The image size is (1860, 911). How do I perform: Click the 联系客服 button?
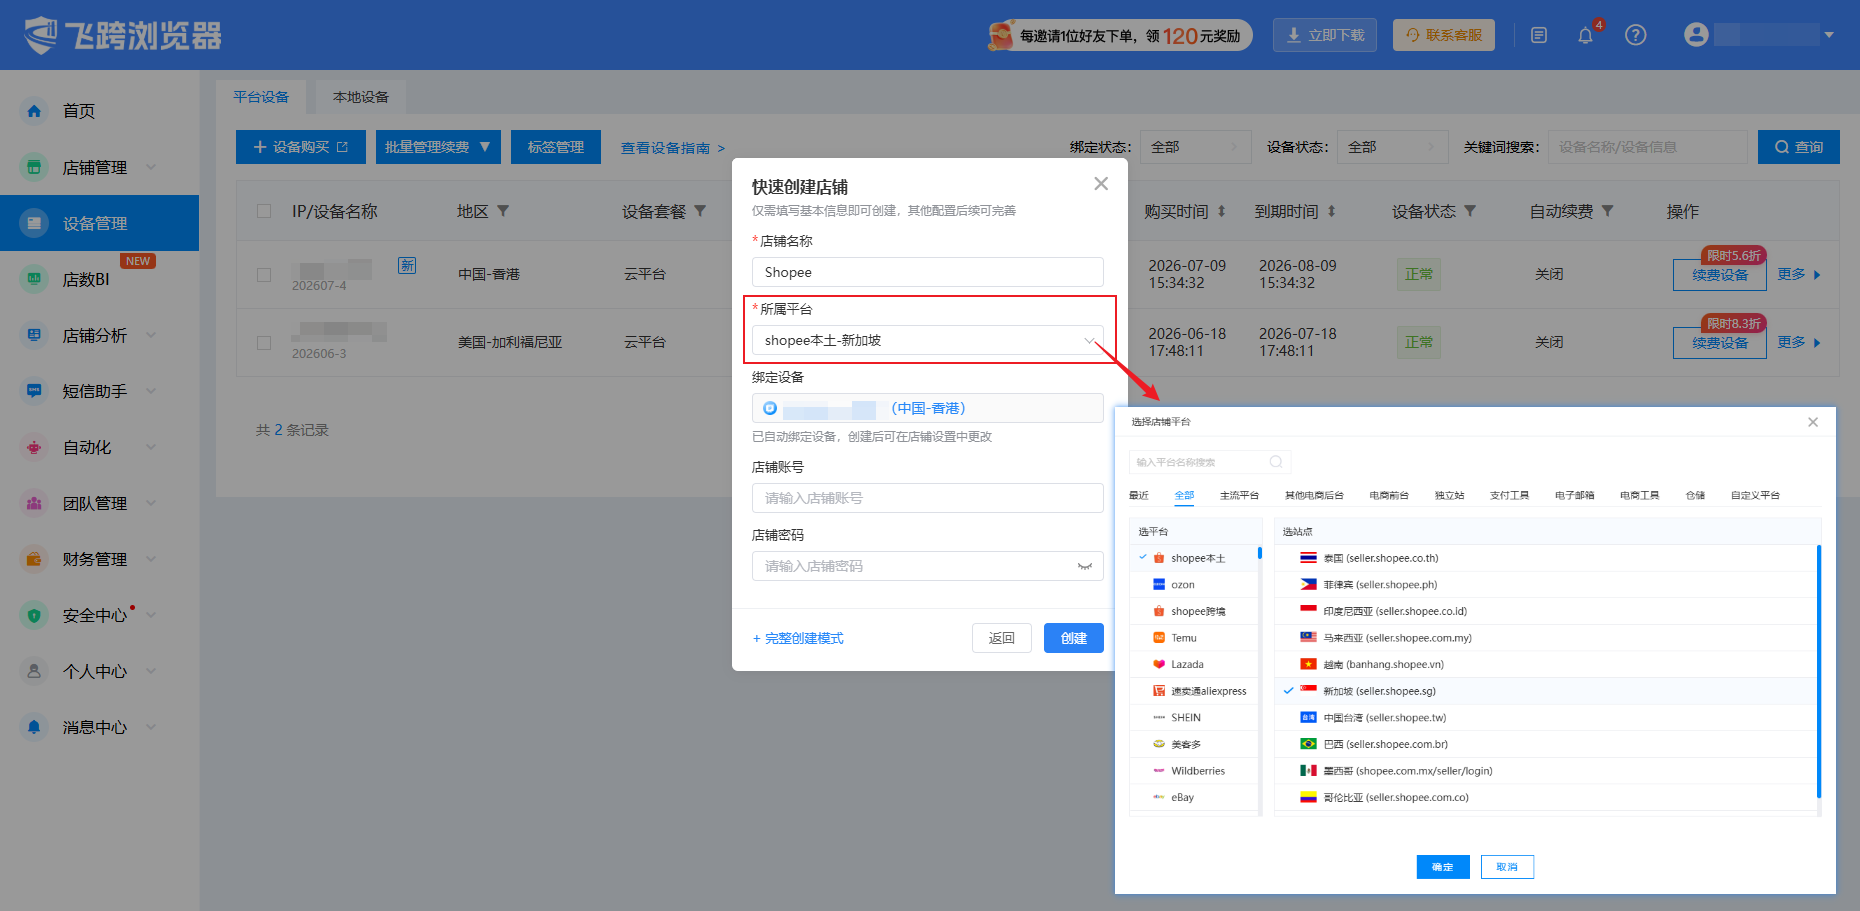pos(1444,35)
